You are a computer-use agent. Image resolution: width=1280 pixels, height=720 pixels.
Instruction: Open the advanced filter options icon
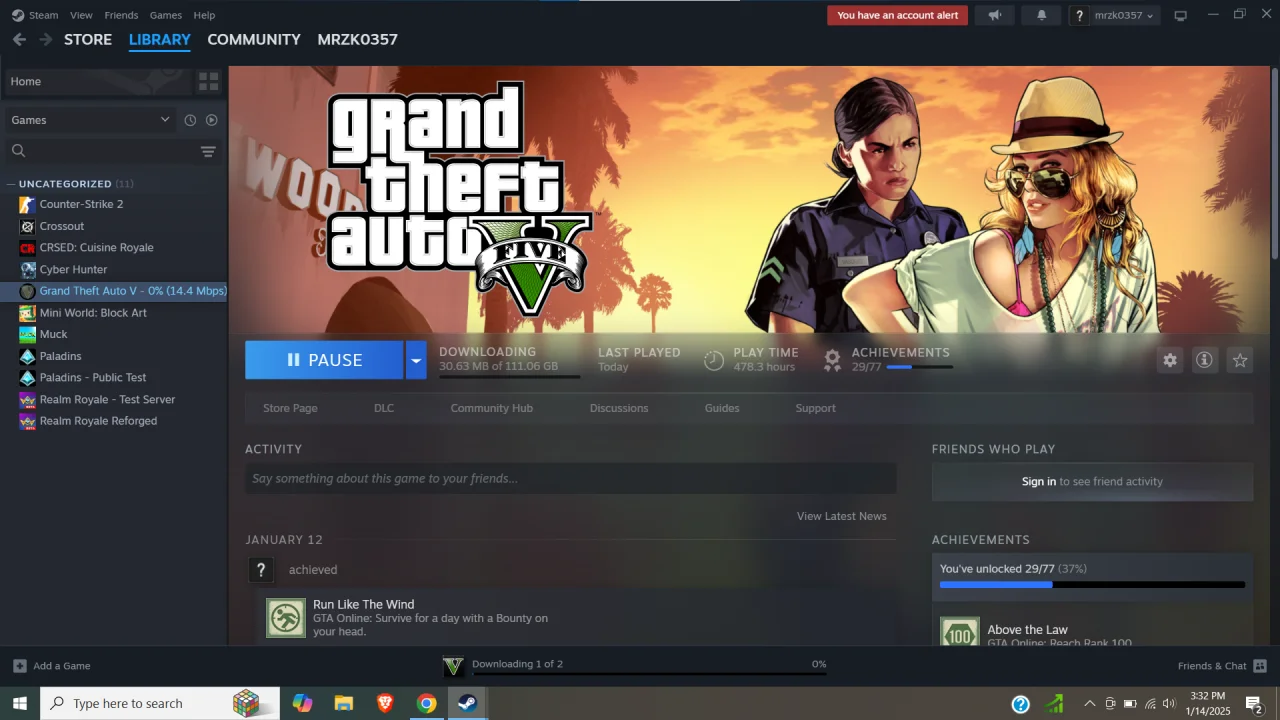[x=208, y=151]
